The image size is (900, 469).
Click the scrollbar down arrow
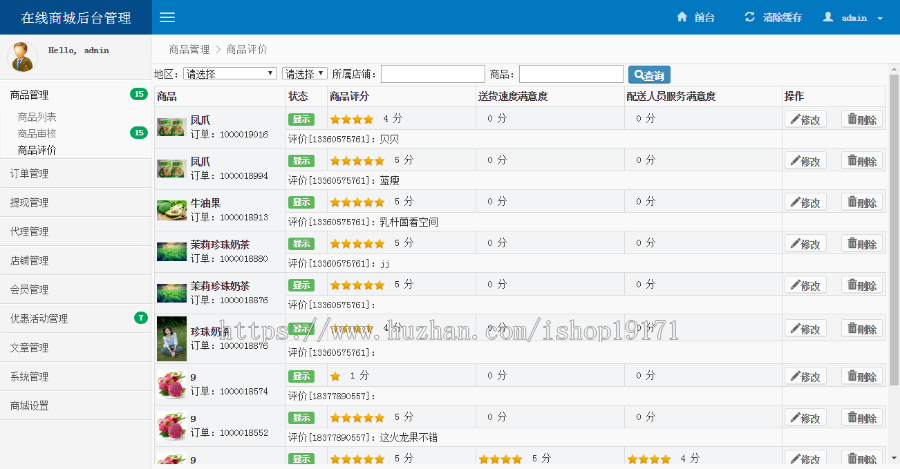click(894, 458)
